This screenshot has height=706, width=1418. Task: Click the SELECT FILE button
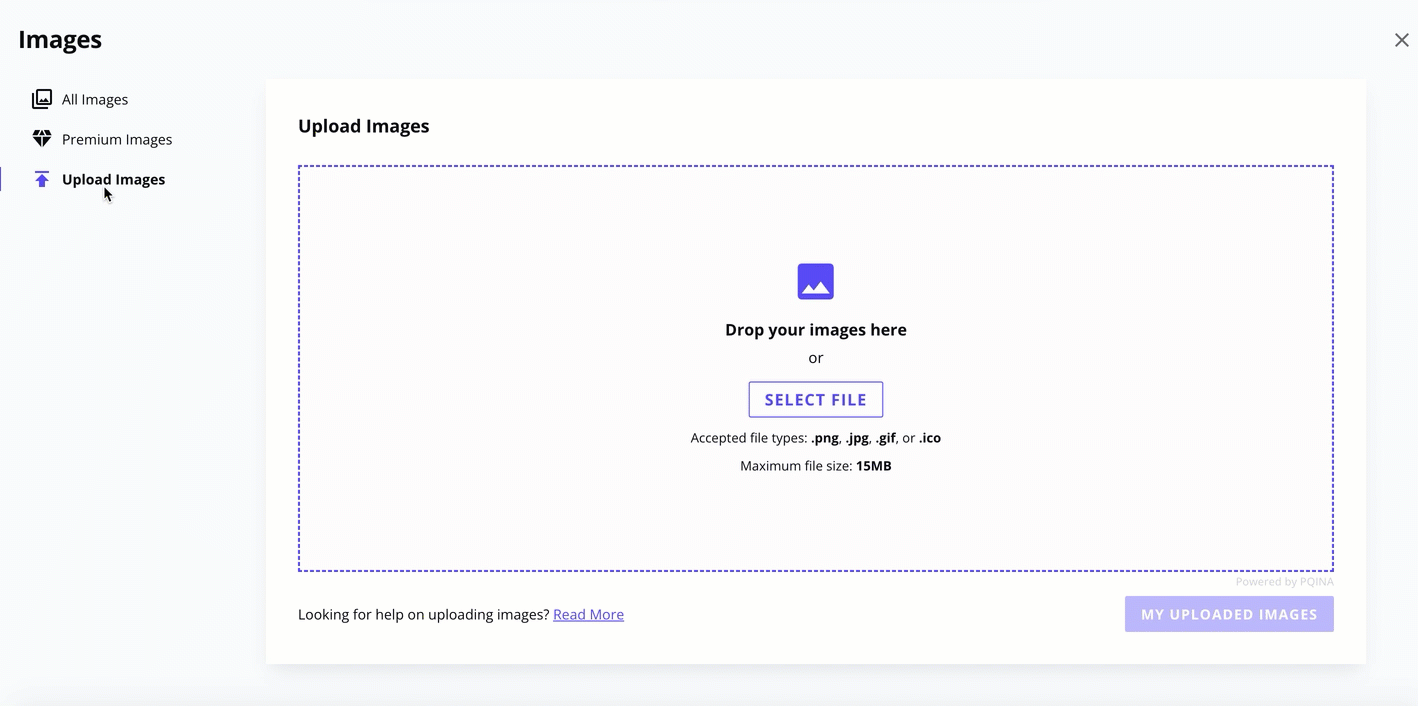(x=816, y=399)
